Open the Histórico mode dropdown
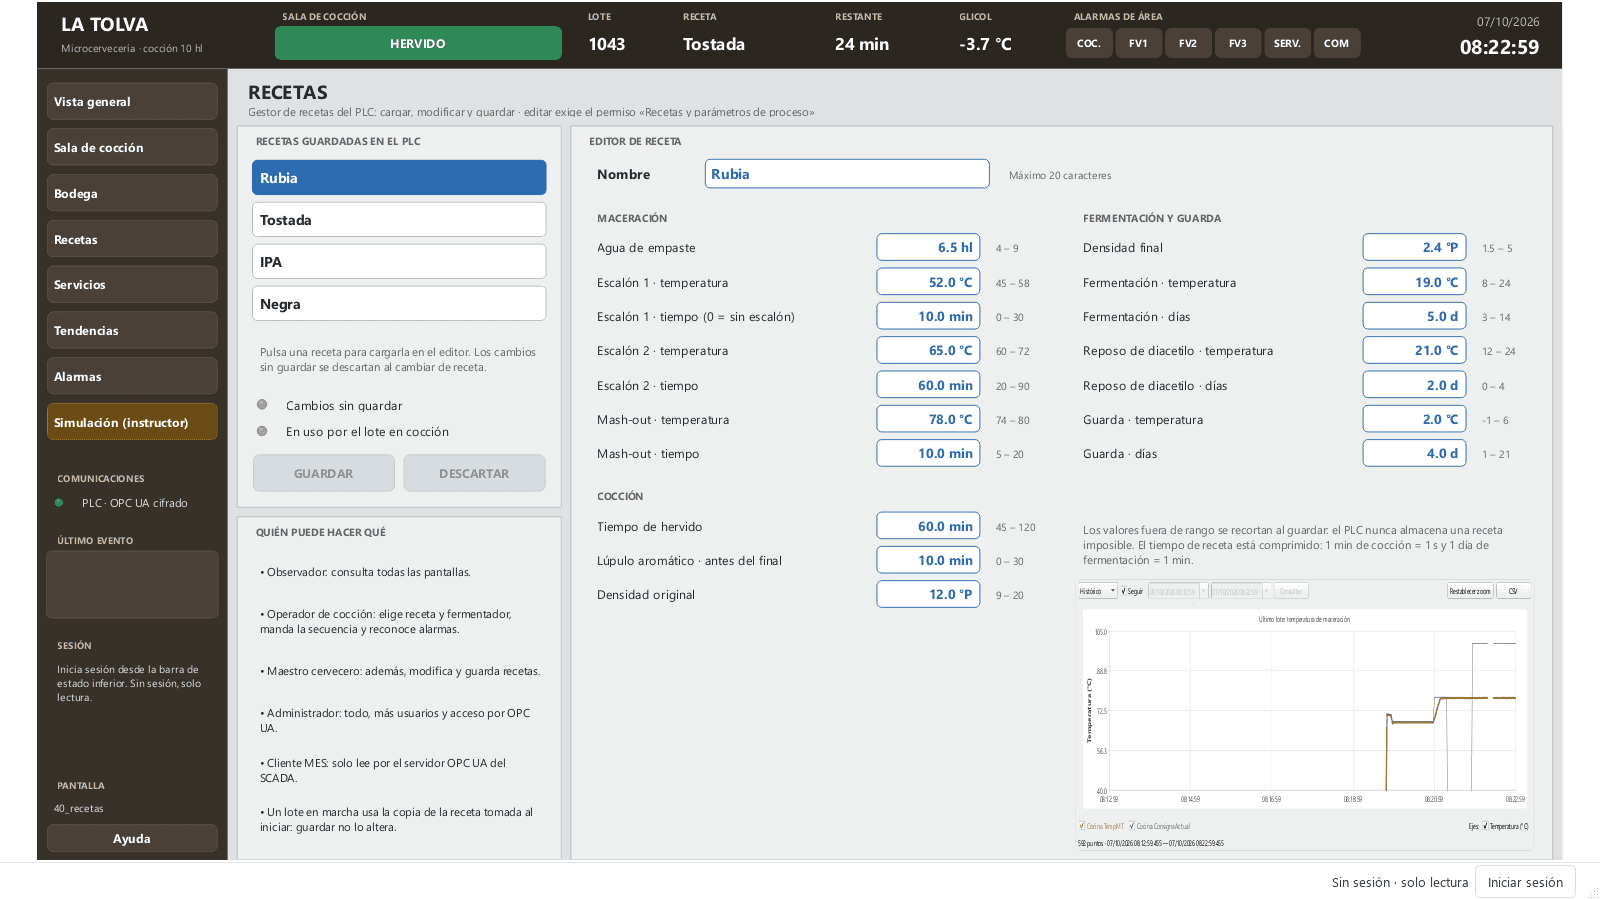 click(x=1097, y=591)
